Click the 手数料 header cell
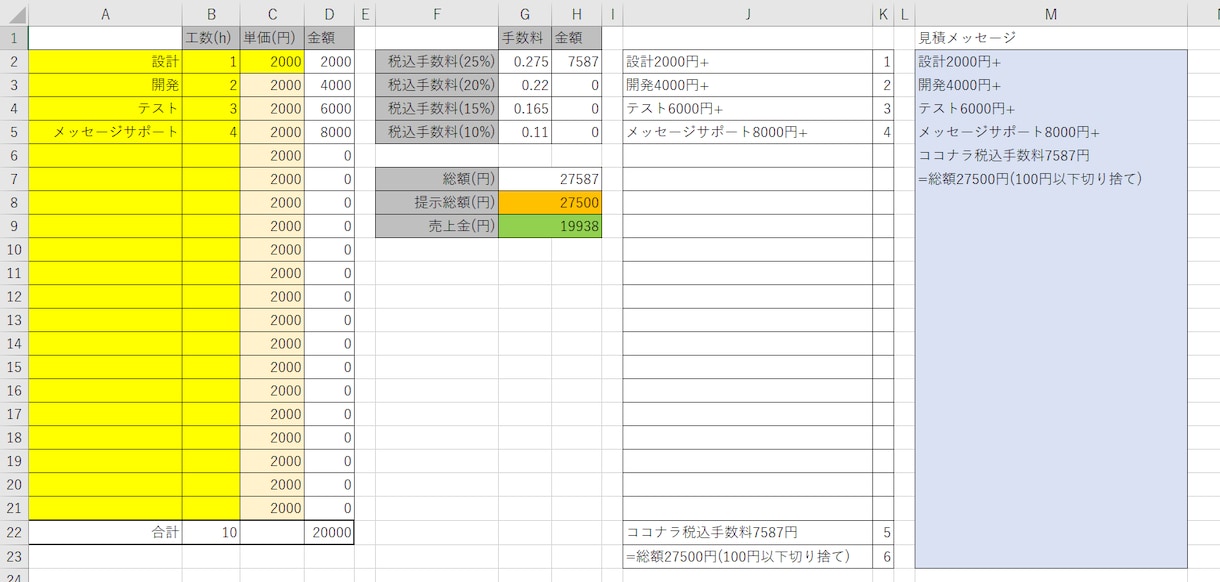This screenshot has width=1220, height=582. click(x=525, y=38)
